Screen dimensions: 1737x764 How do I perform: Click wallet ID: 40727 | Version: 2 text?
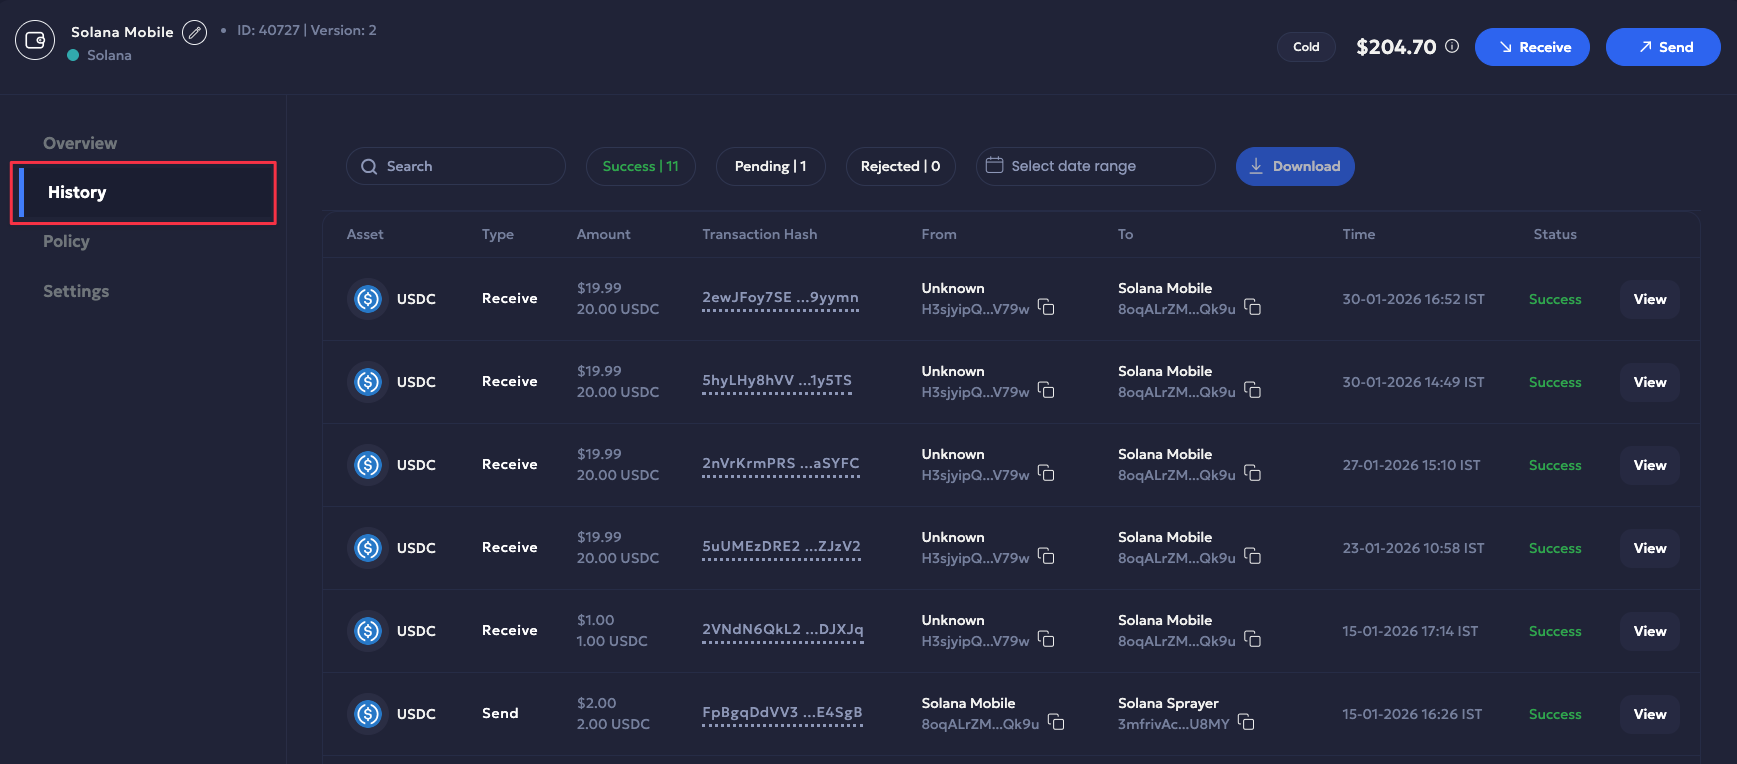pyautogui.click(x=307, y=30)
